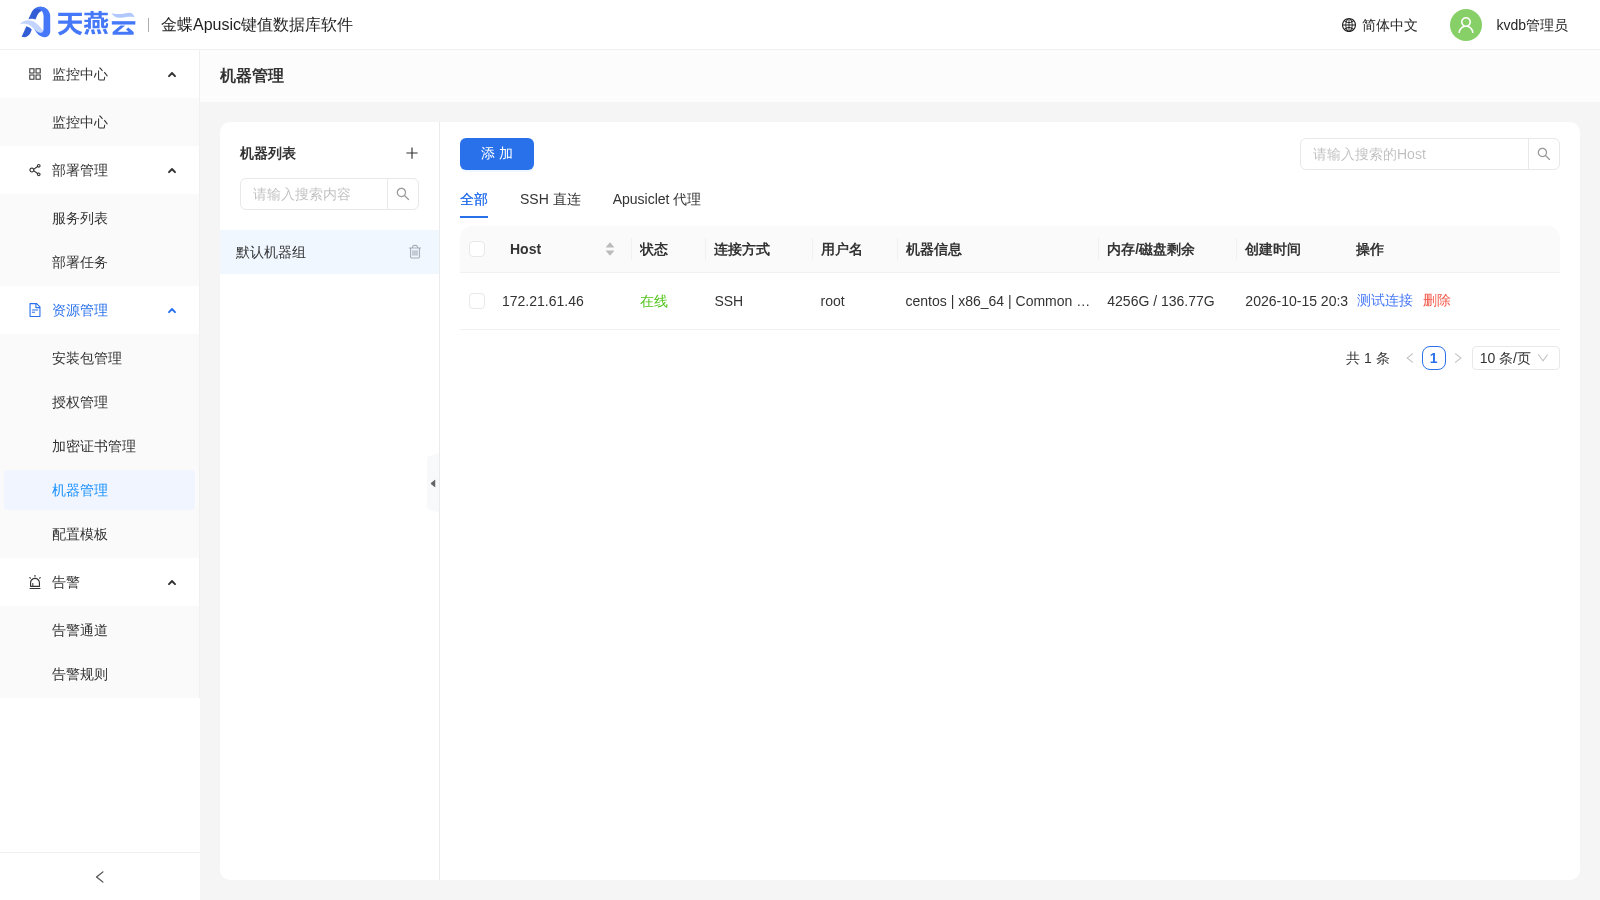Focus the 请输入搜索内容 field

(x=314, y=194)
